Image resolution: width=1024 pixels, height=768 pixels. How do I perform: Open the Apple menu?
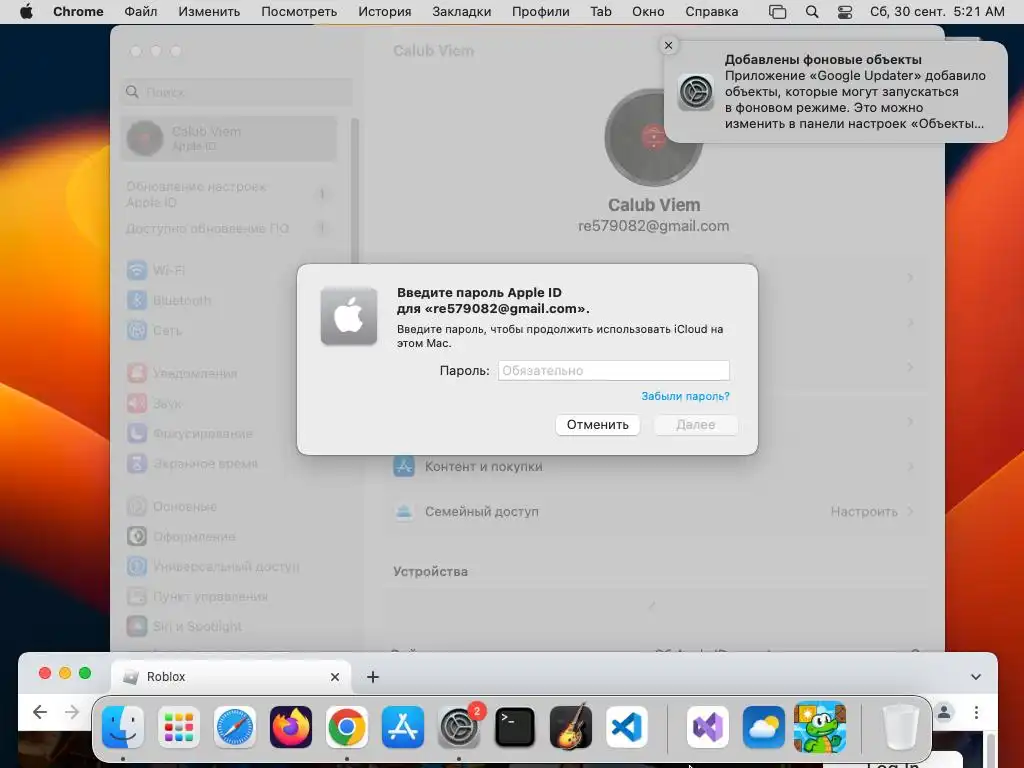tap(26, 12)
